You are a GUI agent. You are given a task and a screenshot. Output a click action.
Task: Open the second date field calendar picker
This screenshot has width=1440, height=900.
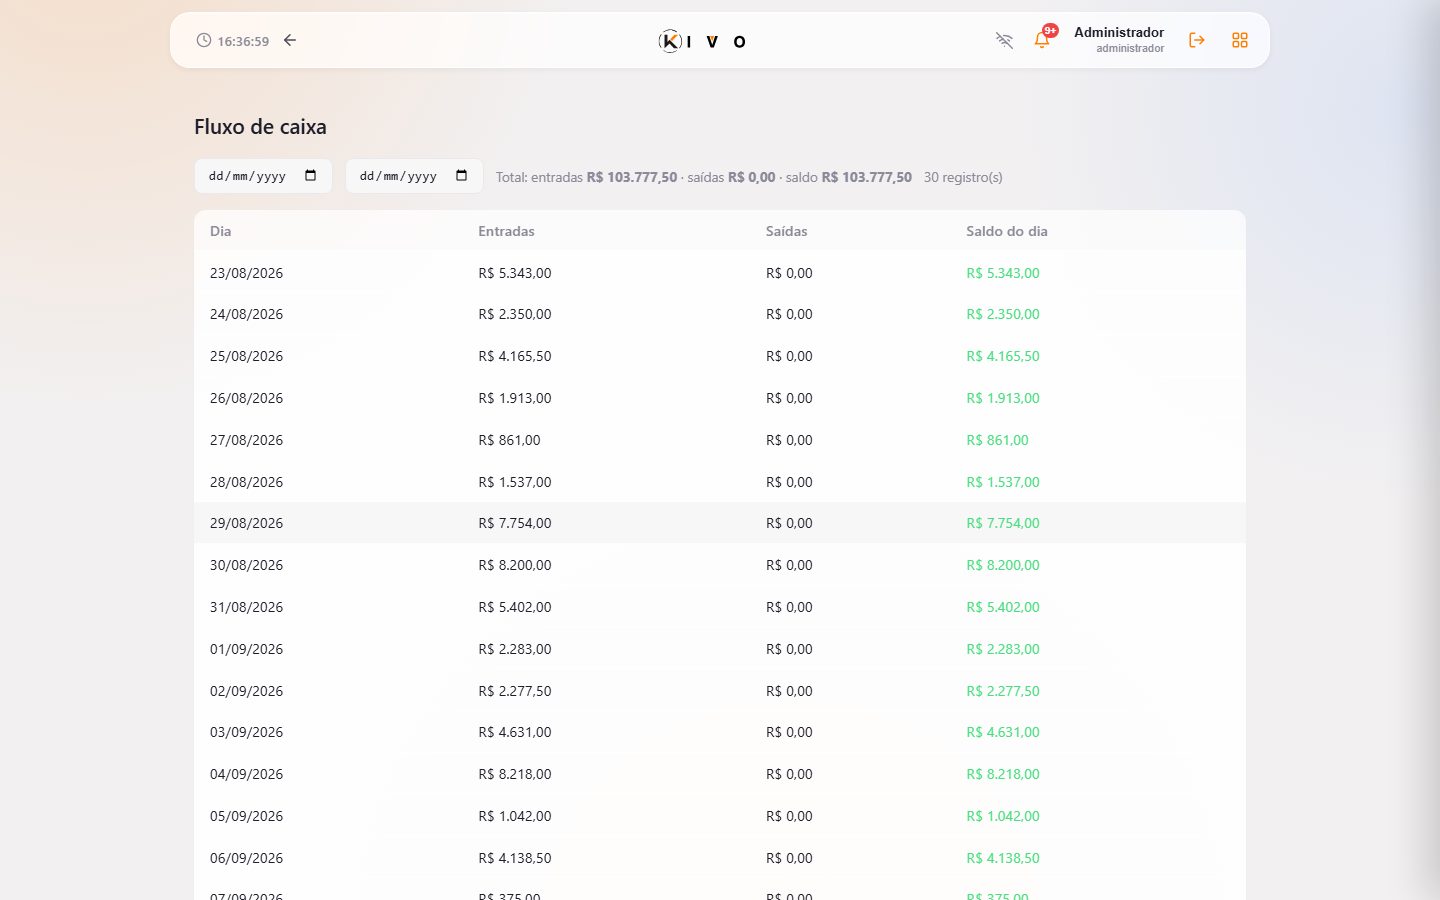tap(462, 176)
